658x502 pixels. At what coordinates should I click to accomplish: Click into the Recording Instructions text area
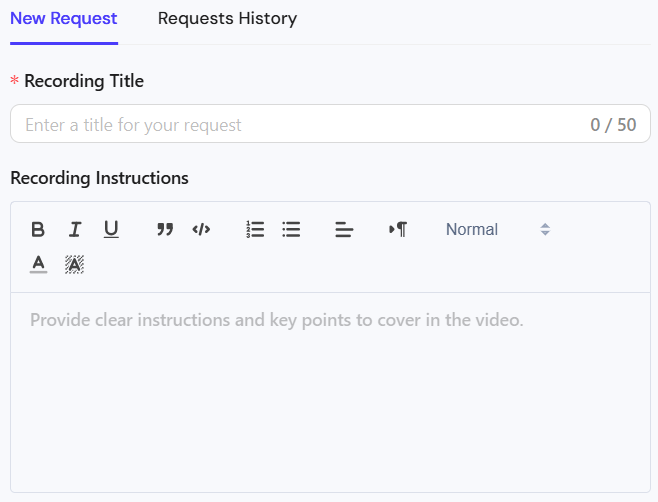[330, 392]
